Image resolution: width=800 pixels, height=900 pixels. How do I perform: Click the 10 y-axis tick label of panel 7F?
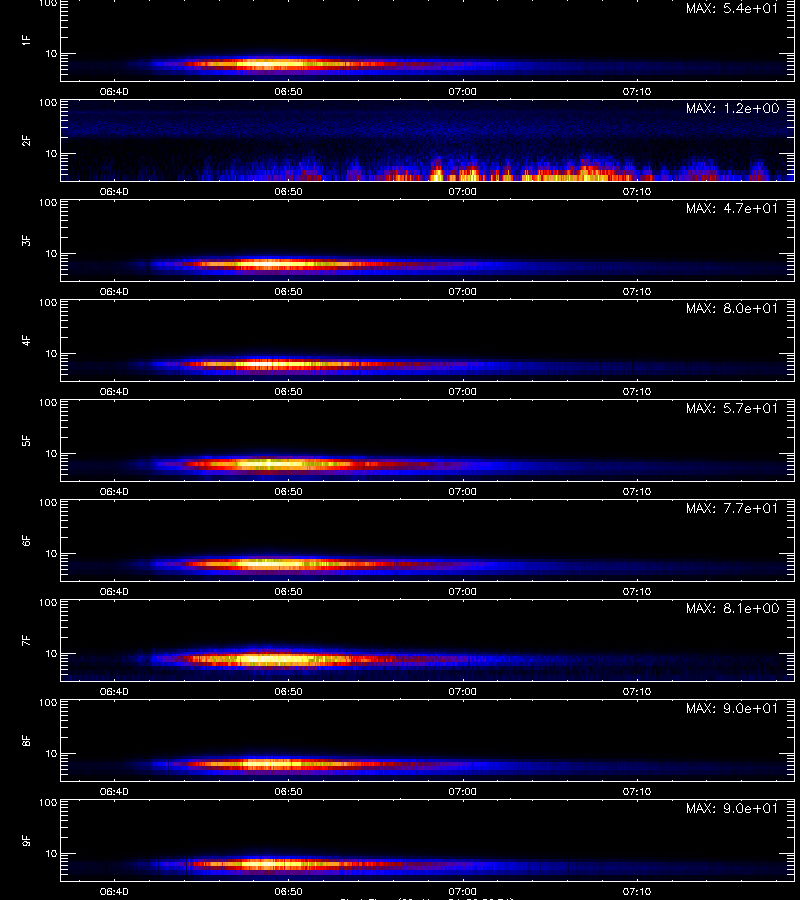click(x=51, y=653)
